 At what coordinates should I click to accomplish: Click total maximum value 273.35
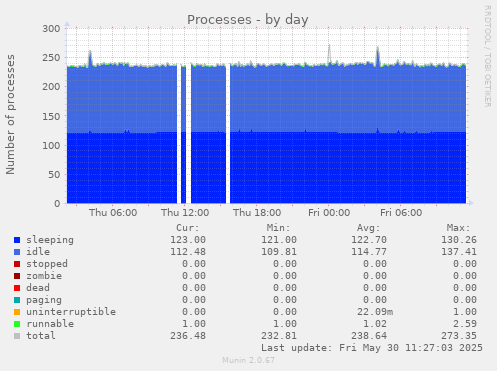pyautogui.click(x=459, y=336)
